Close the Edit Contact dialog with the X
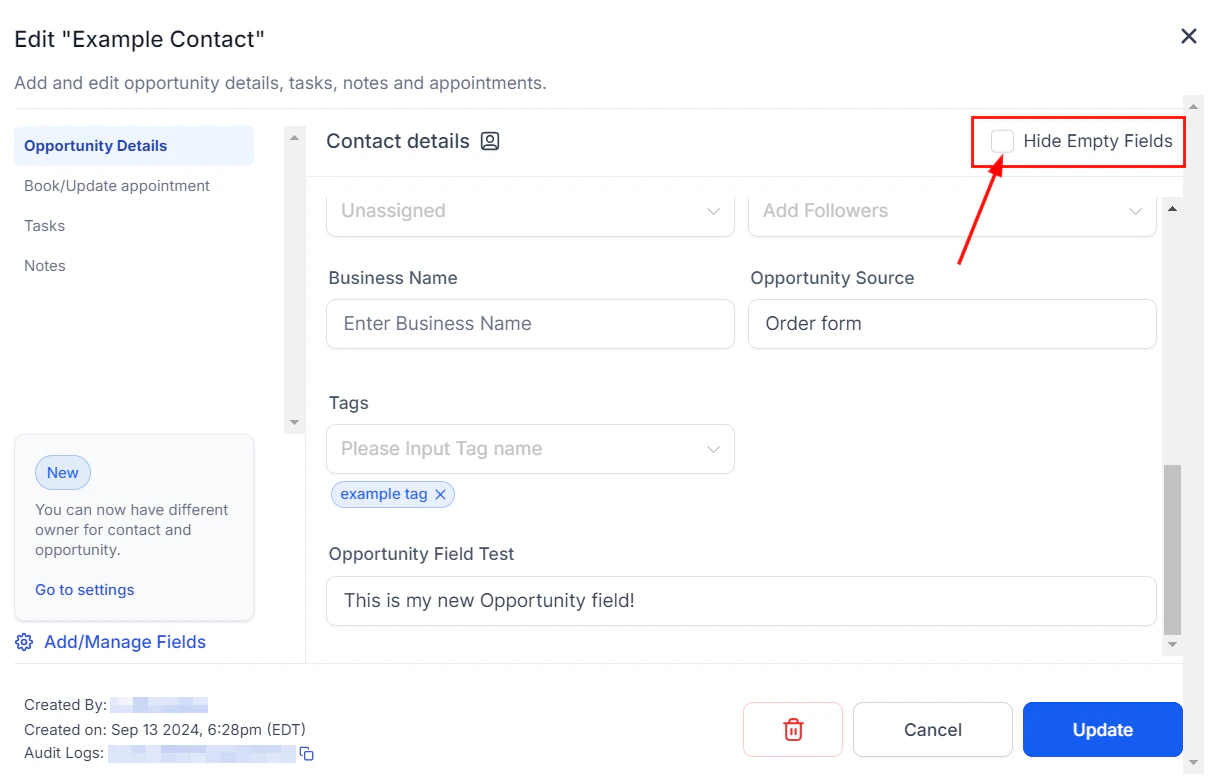This screenshot has height=781, width=1216. click(1188, 36)
